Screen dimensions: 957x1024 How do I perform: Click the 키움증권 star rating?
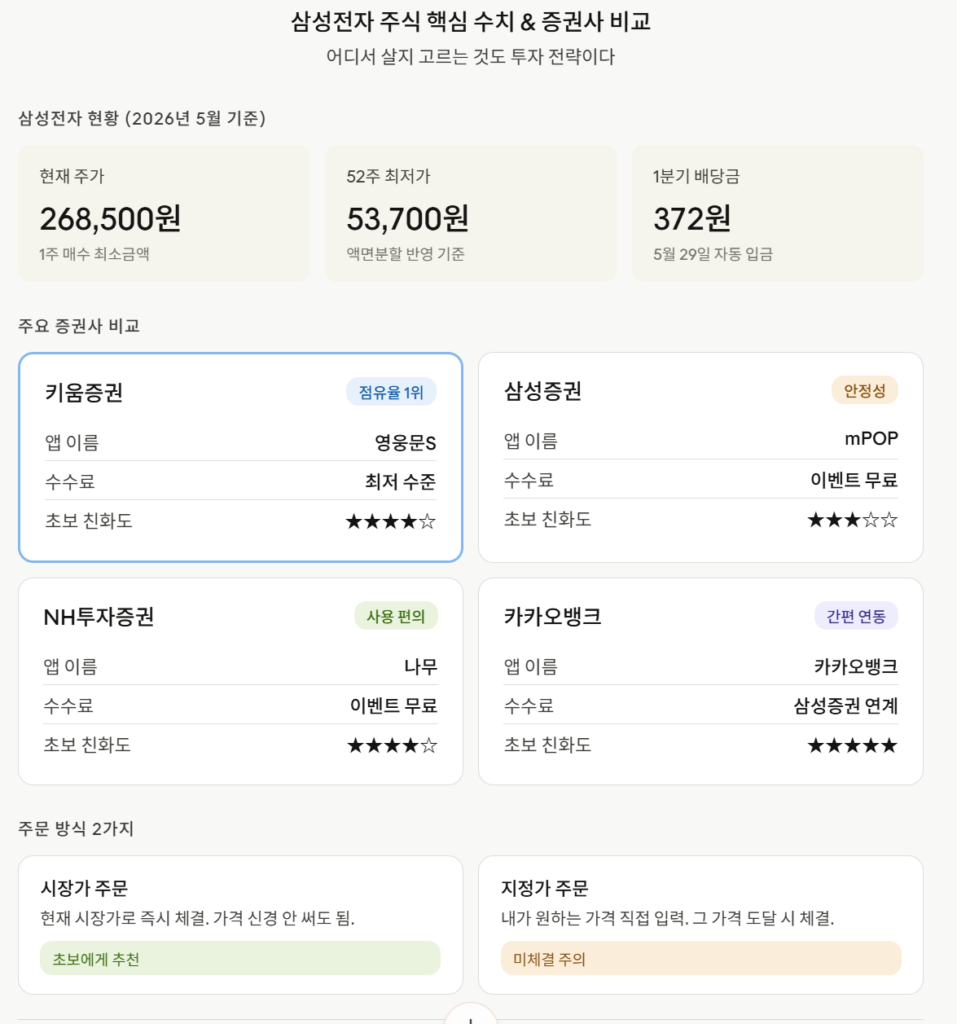(391, 521)
